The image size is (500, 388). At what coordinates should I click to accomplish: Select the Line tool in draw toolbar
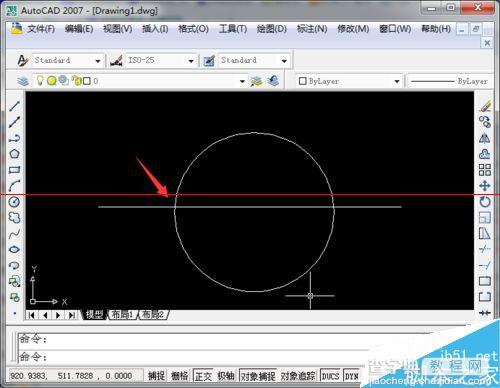pyautogui.click(x=14, y=106)
